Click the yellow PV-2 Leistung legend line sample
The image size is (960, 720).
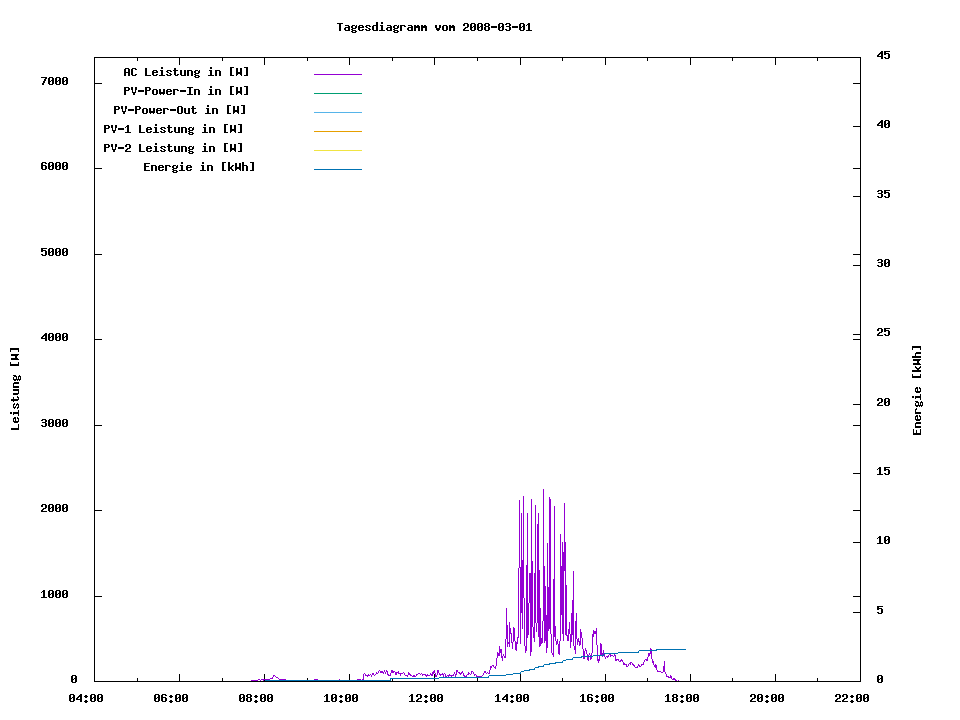coord(337,150)
